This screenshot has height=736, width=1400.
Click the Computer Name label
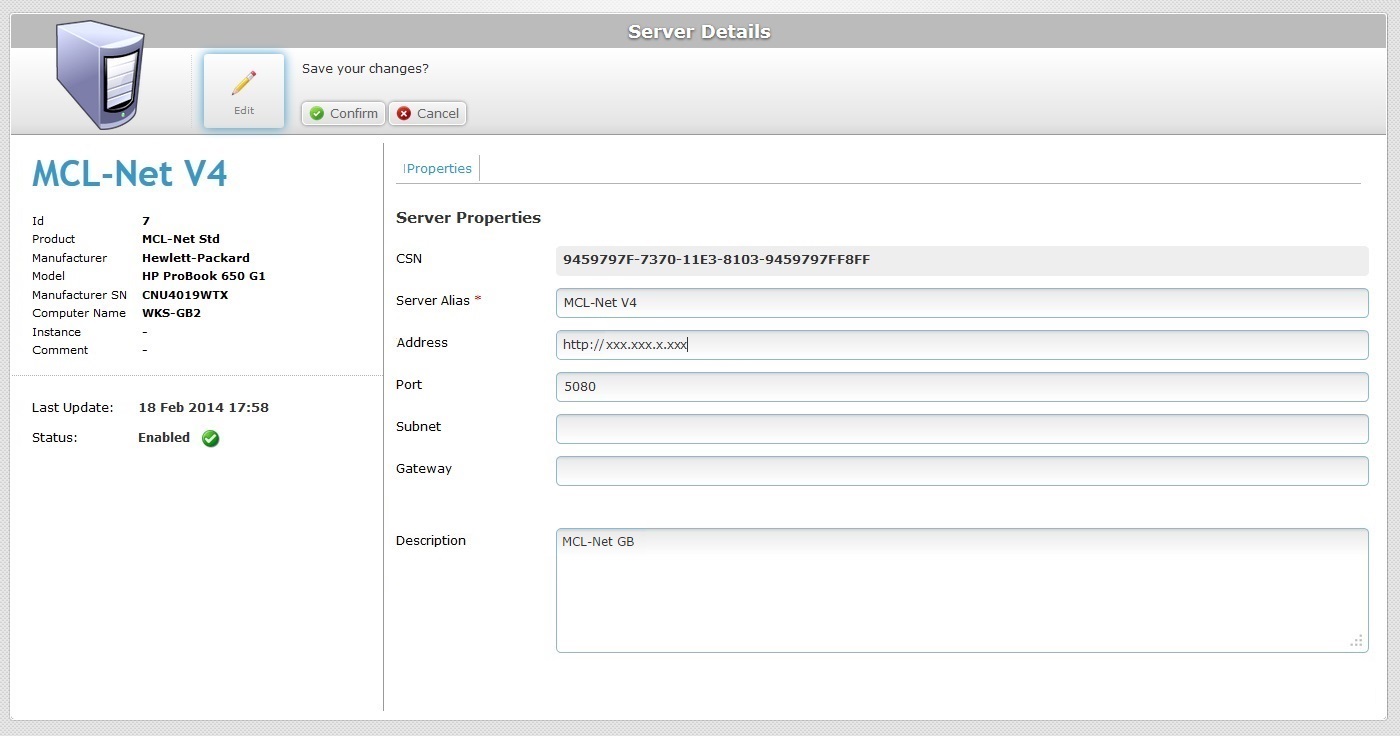(x=79, y=313)
